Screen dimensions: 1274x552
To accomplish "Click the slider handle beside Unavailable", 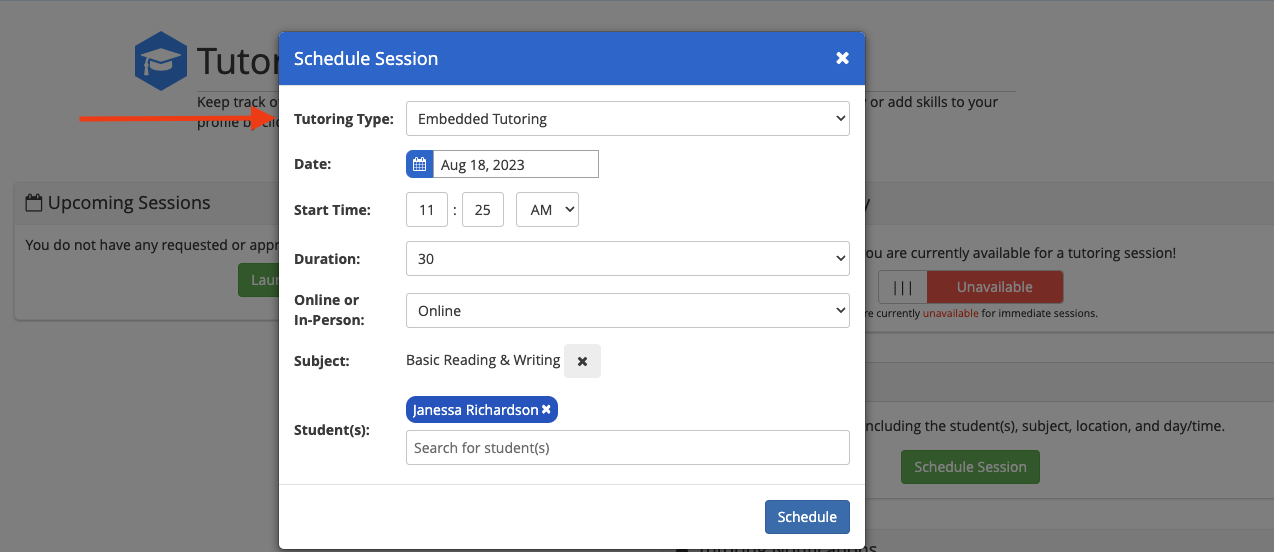I will (x=903, y=287).
